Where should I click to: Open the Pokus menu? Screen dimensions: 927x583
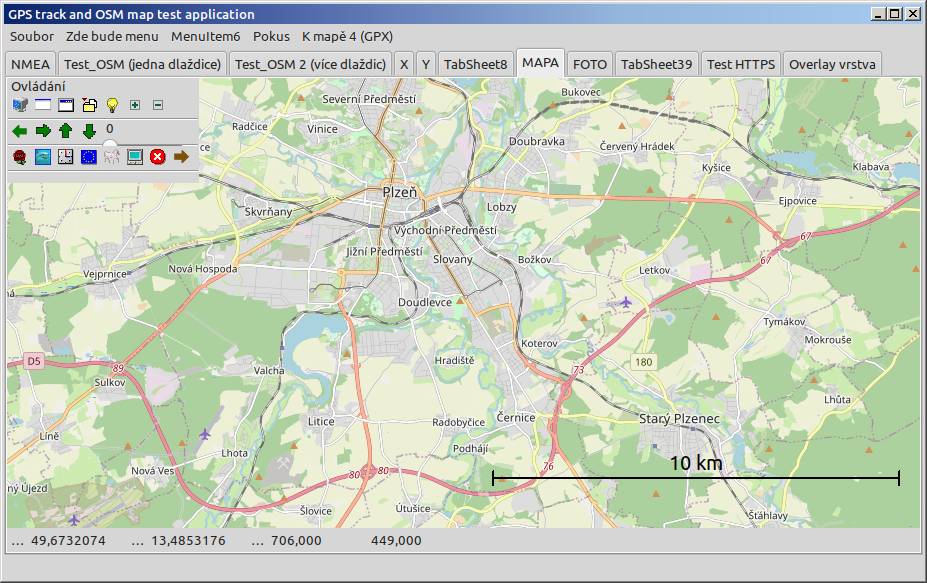click(x=271, y=37)
